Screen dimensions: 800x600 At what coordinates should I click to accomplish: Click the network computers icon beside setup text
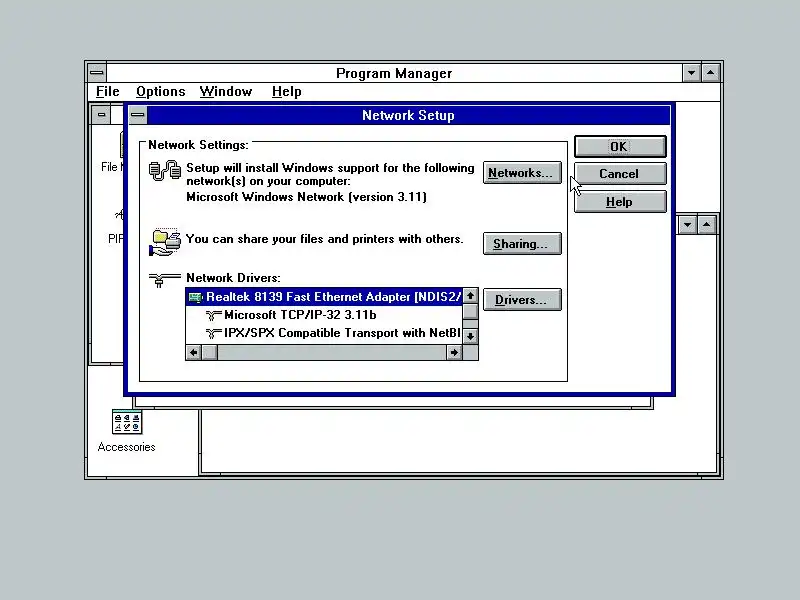tap(165, 170)
